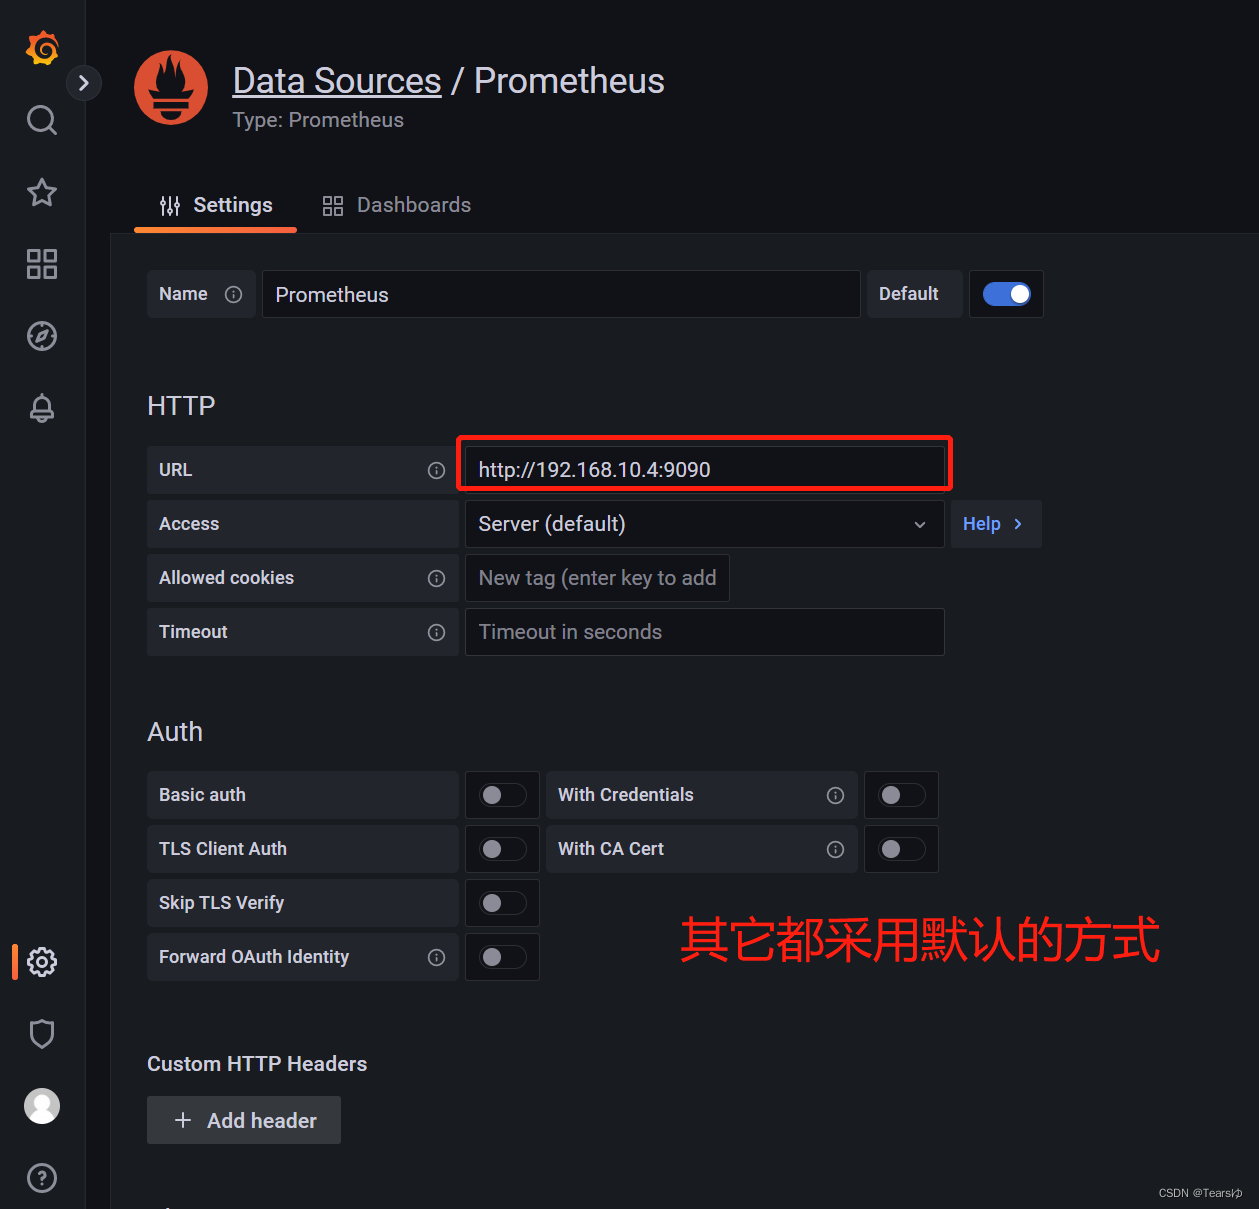Viewport: 1259px width, 1209px height.
Task: Click the Type: Prometheus subtitle text
Action: tap(318, 120)
